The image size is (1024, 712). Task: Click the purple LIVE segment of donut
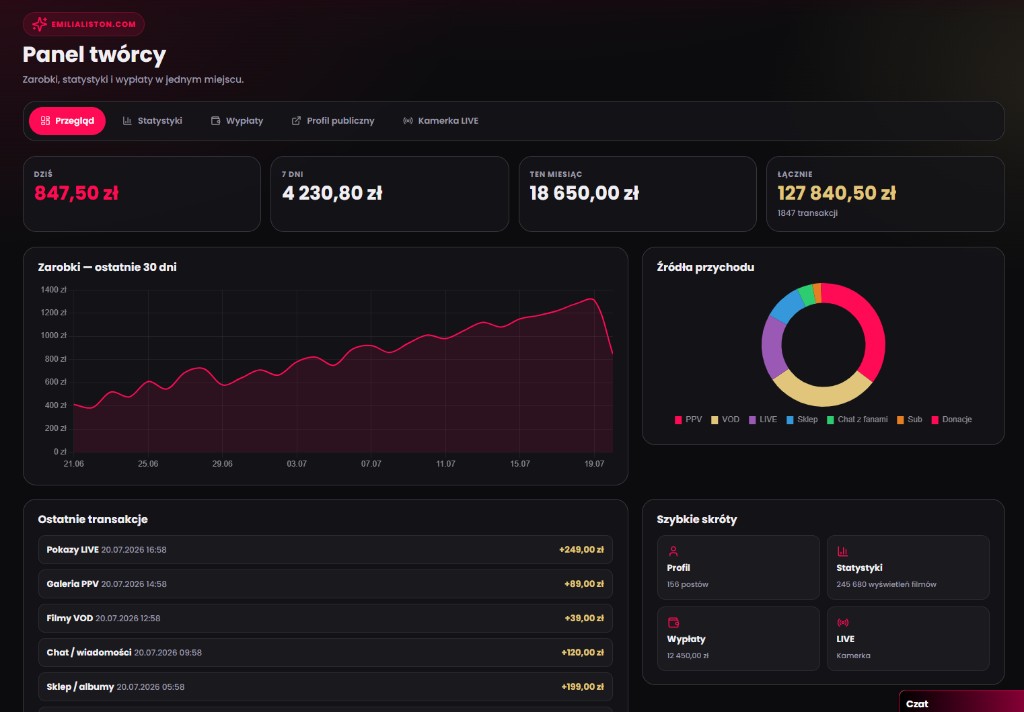point(773,347)
